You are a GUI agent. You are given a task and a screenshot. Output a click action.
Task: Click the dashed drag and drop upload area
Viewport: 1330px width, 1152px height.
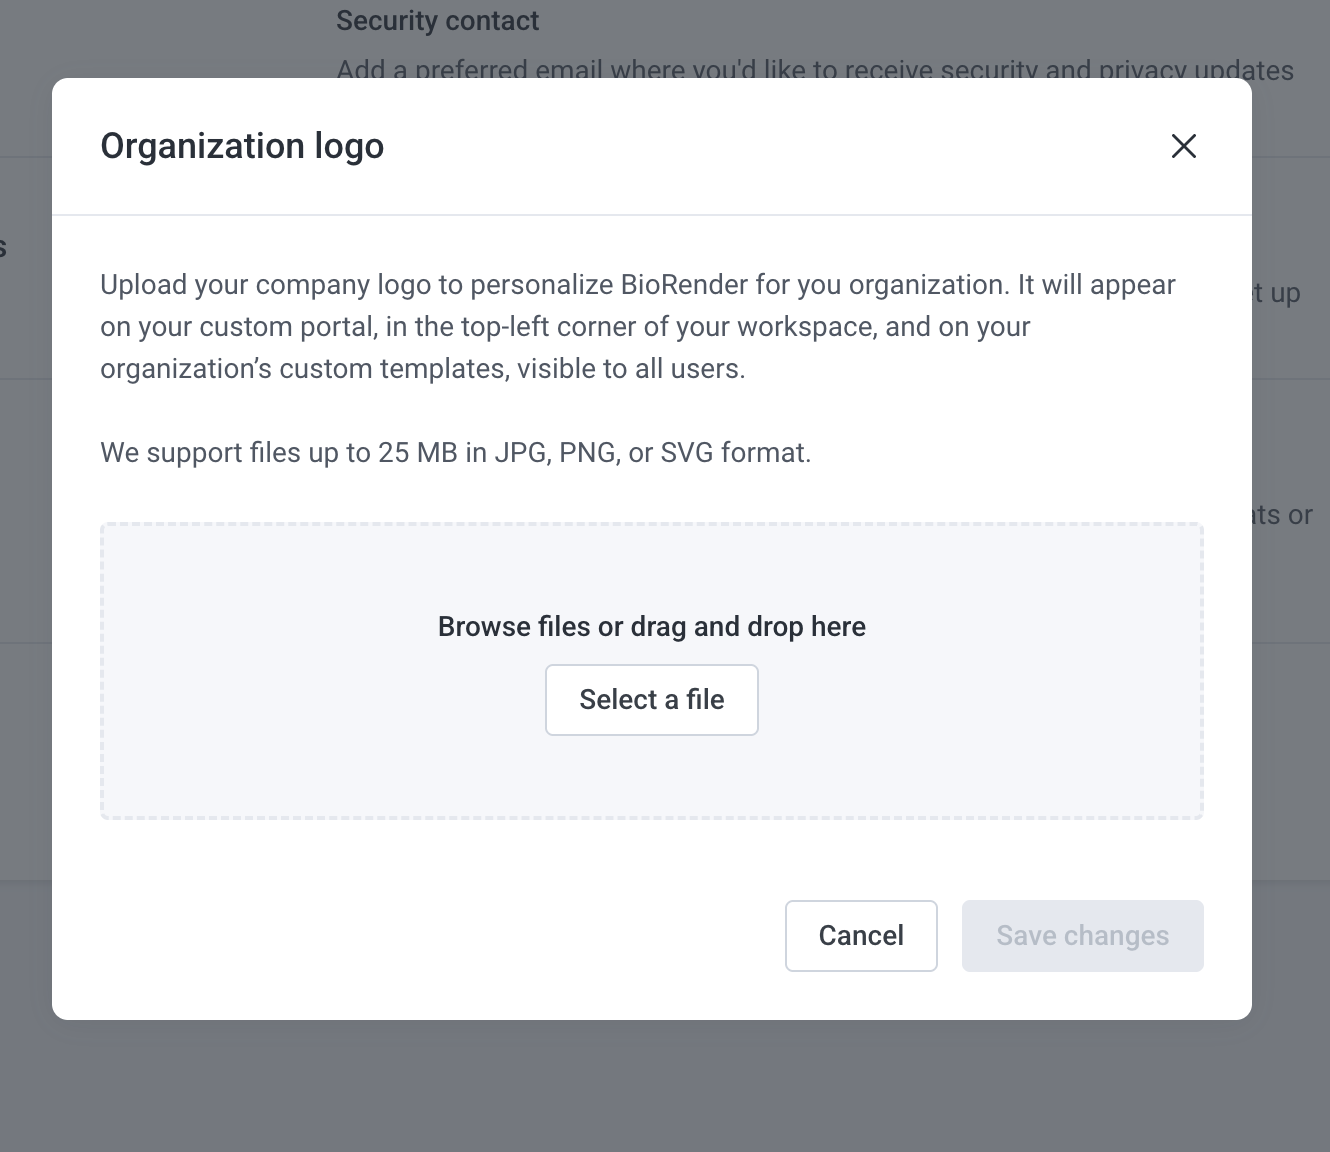(x=652, y=671)
